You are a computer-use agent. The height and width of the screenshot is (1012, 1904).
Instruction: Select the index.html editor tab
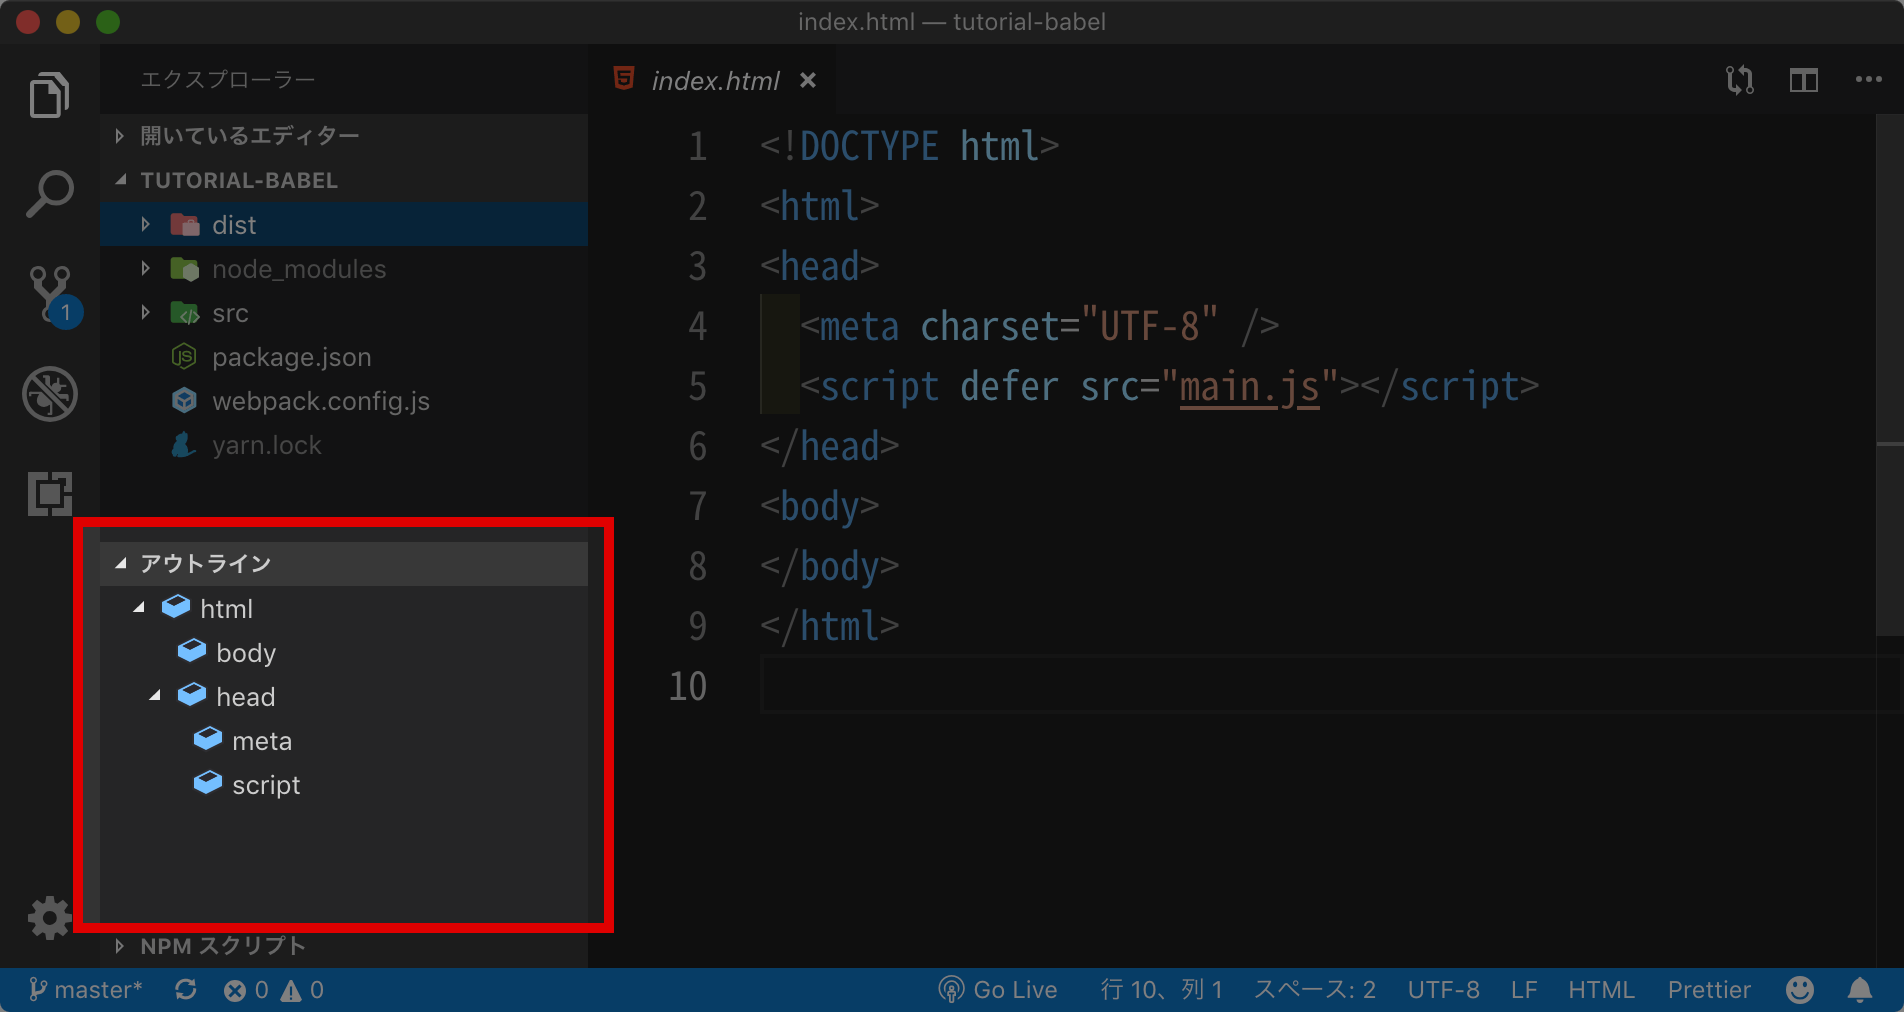[x=714, y=81]
